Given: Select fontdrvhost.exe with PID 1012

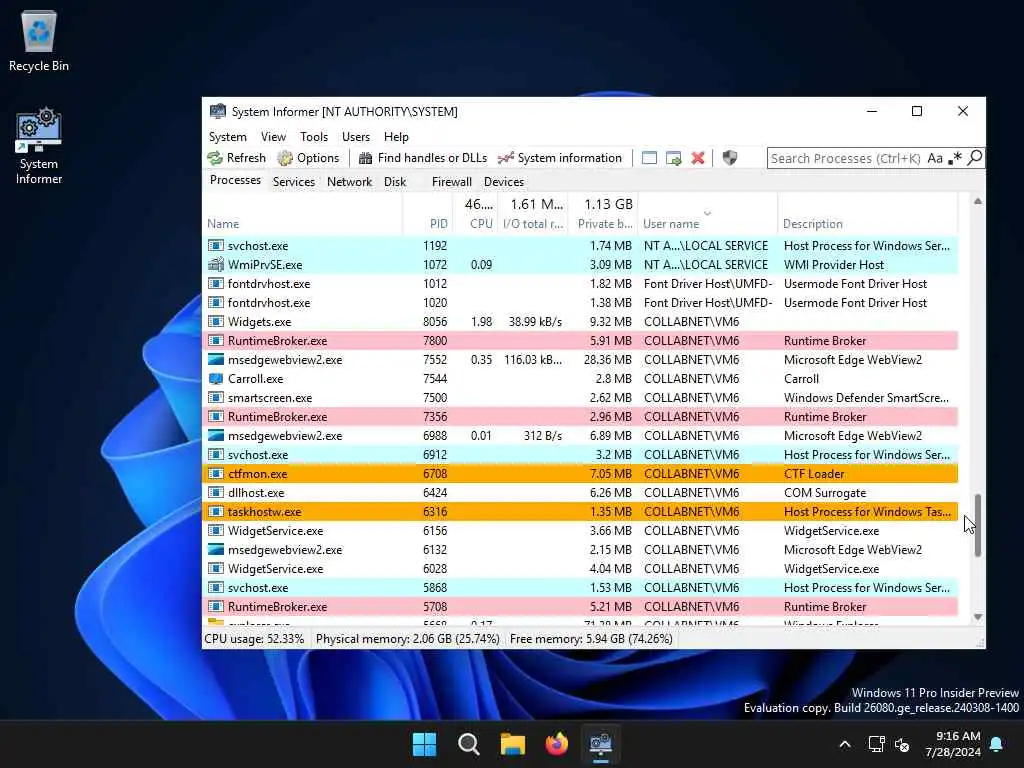Looking at the screenshot, I should pyautogui.click(x=580, y=283).
